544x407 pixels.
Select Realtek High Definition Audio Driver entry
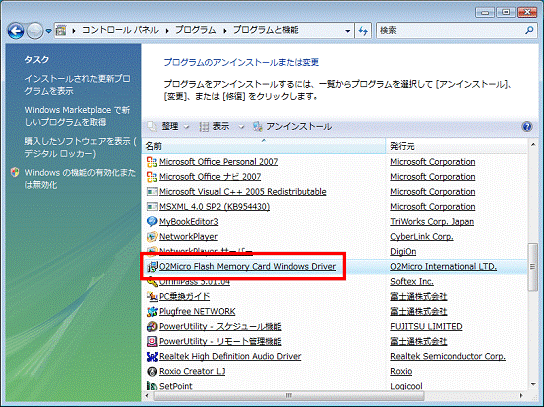coord(230,356)
